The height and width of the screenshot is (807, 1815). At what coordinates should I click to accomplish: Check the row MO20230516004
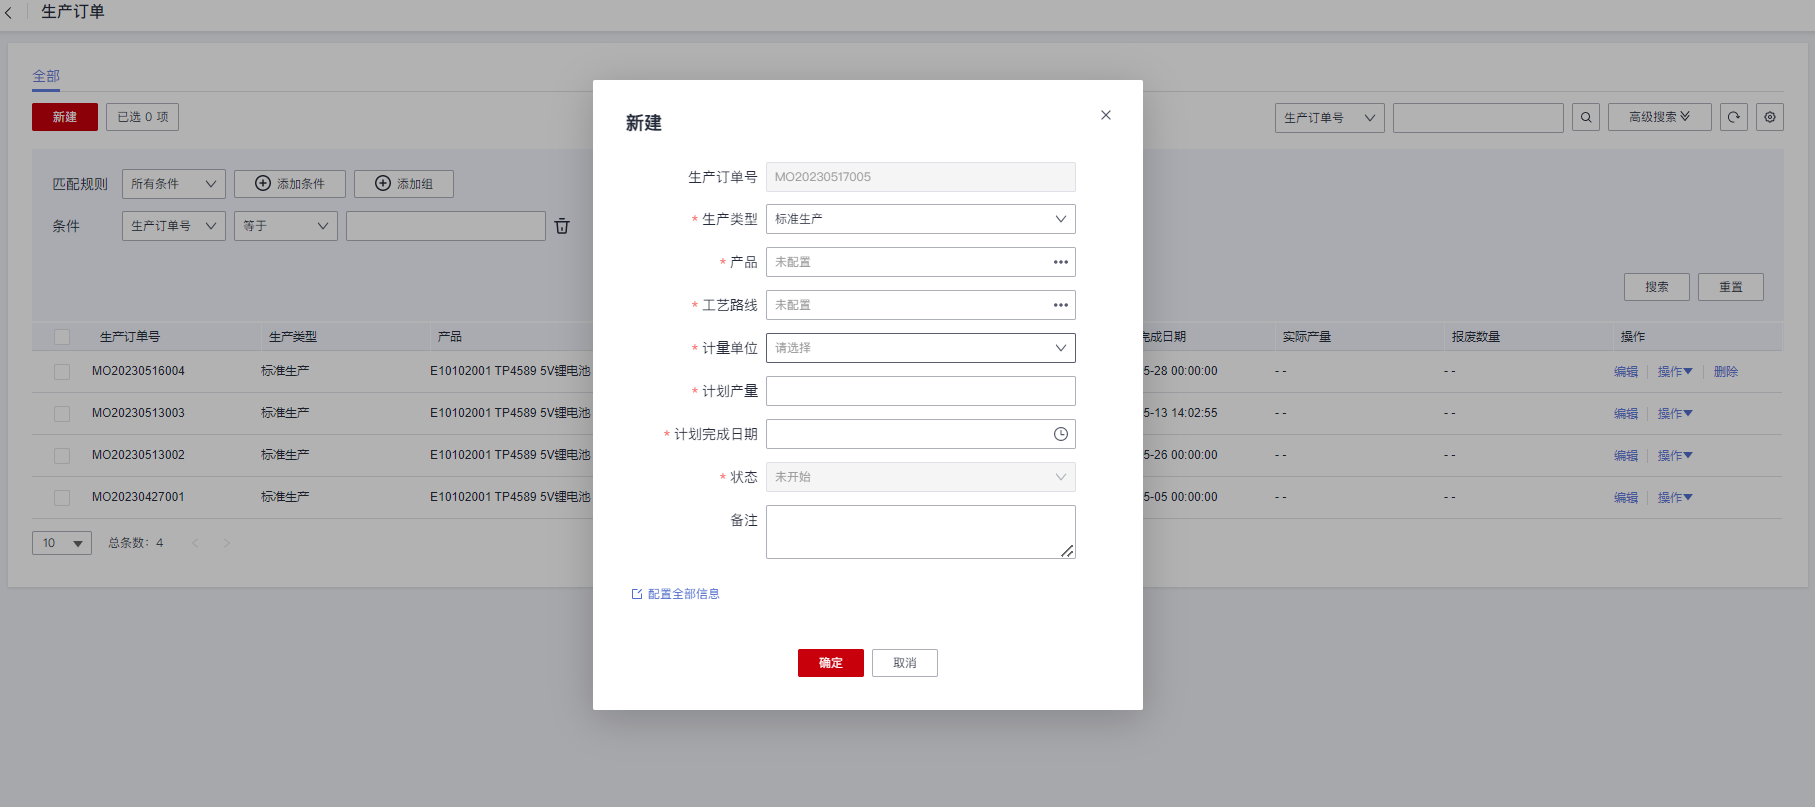click(62, 372)
